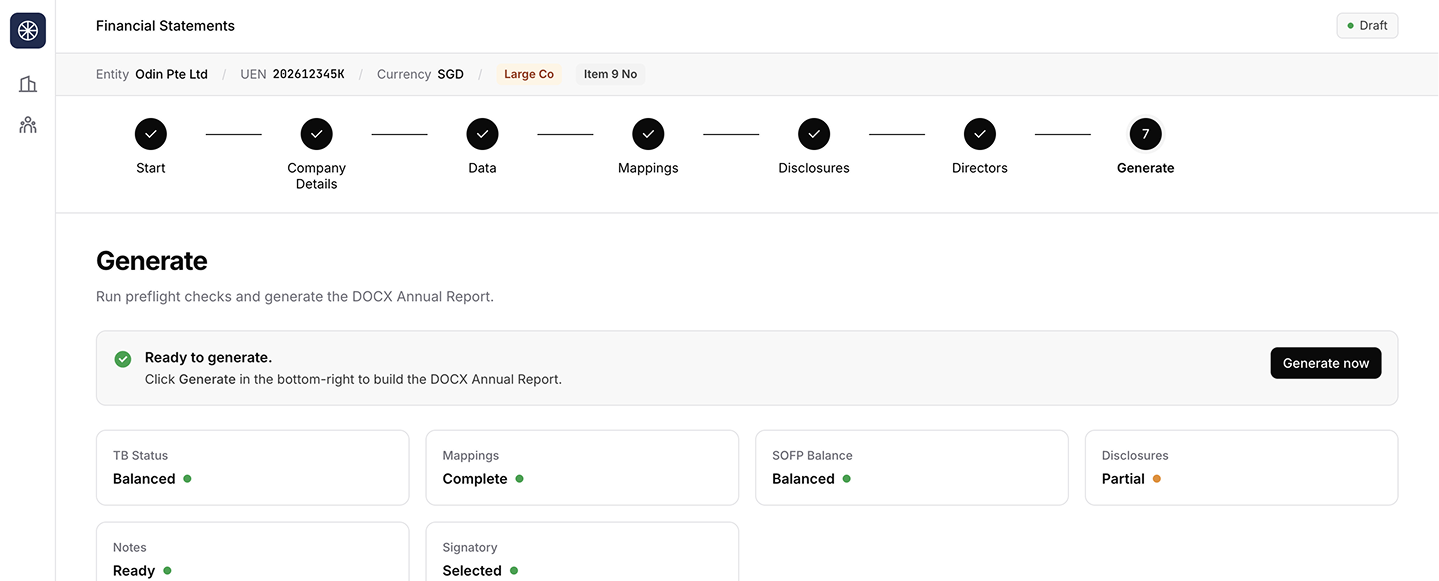Jump to Company Details step circle
Screen dimensions: 1439x581
tap(317, 134)
